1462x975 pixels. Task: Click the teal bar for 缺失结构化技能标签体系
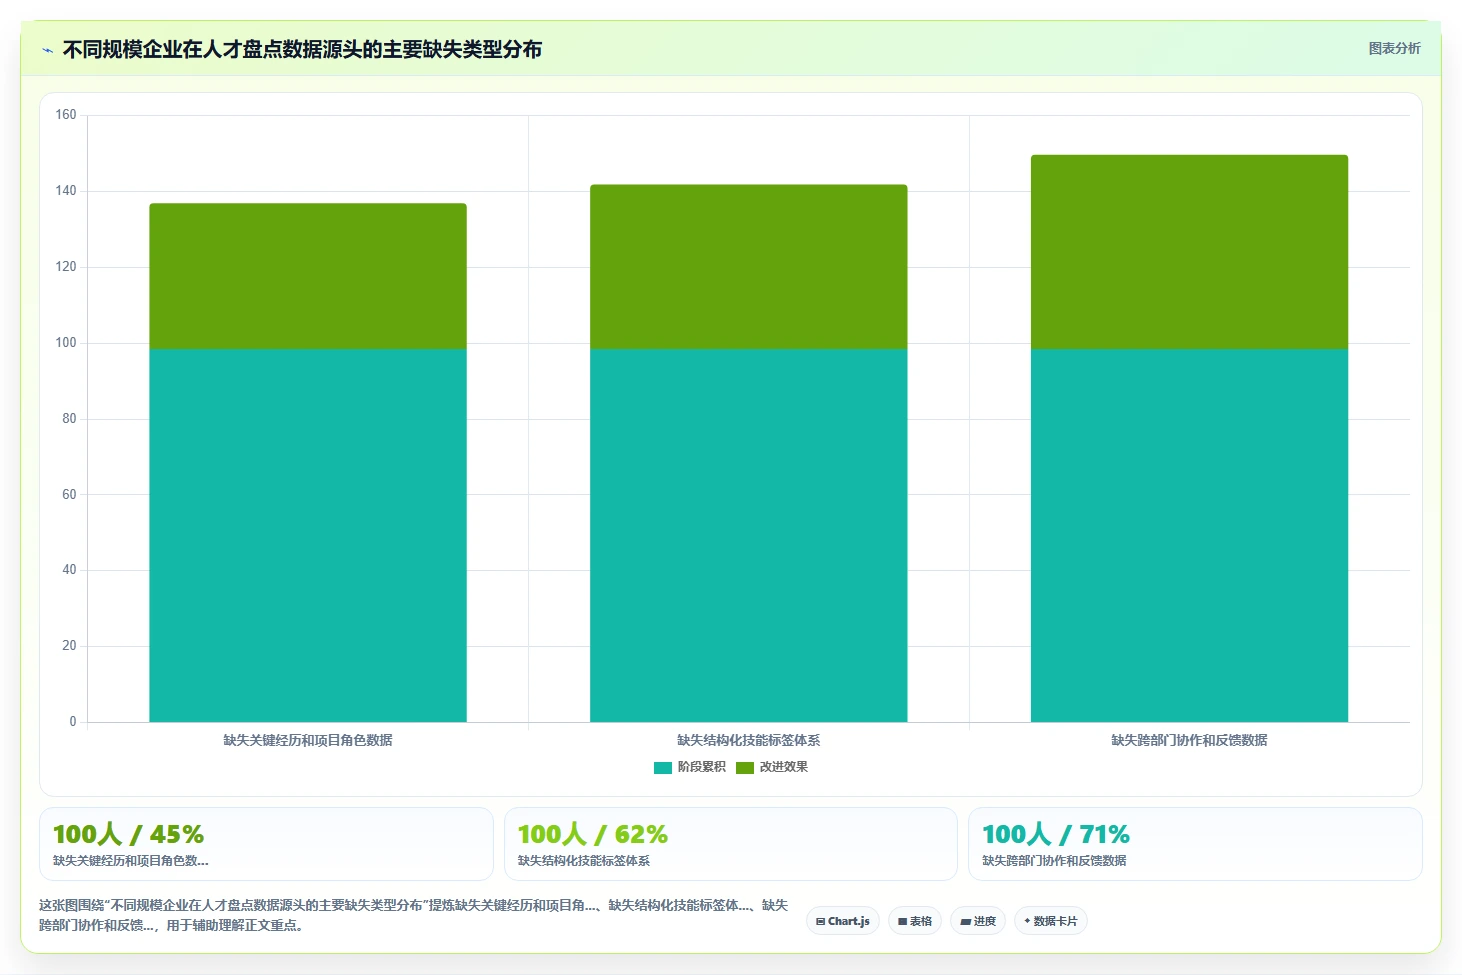[x=749, y=535]
